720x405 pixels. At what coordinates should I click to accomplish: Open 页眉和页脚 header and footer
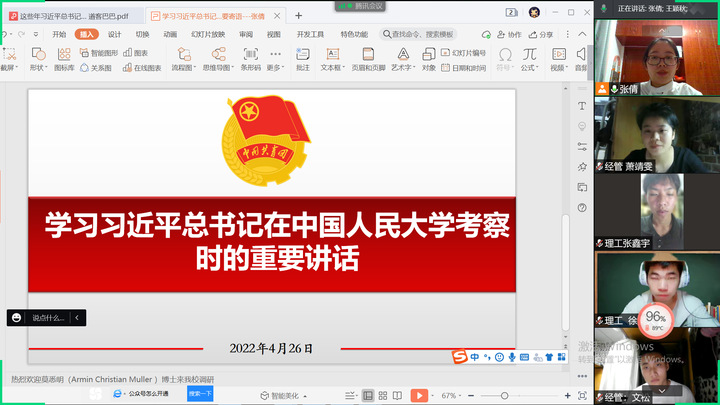tap(366, 59)
